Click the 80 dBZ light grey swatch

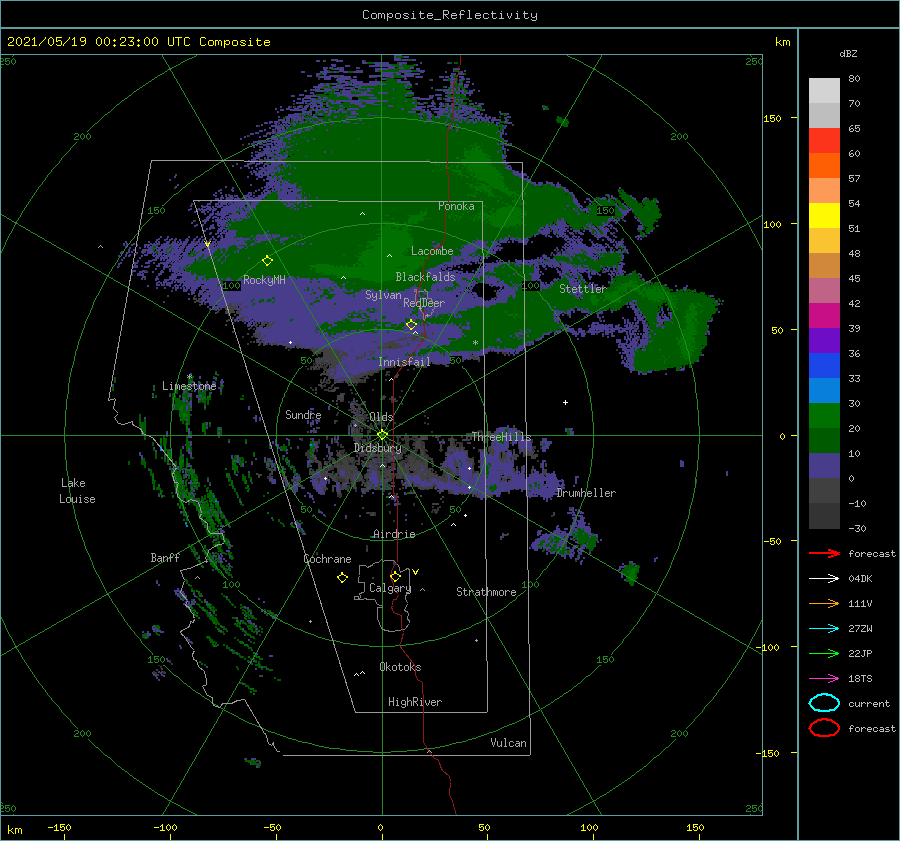[x=824, y=90]
